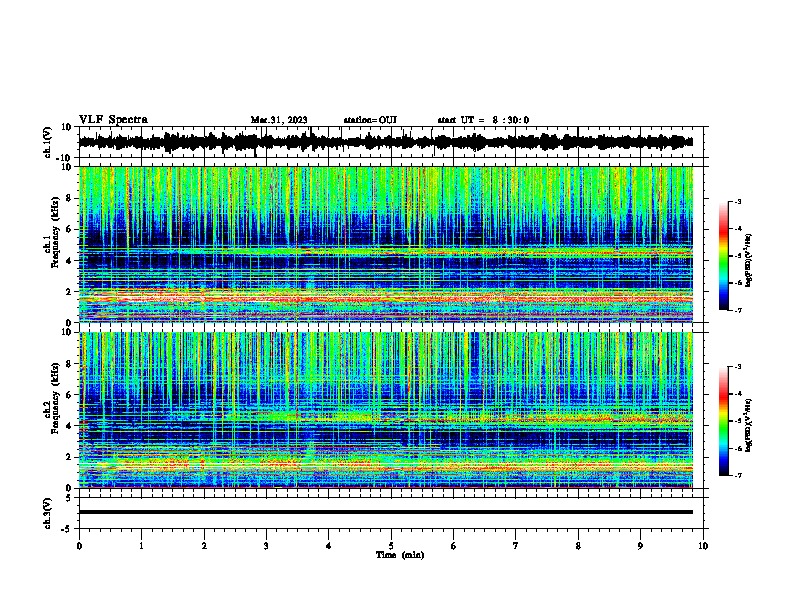Image resolution: width=792 pixels, height=612 pixels.
Task: Select the ch.2 colorbar log(PSD) unit label
Action: pos(748,425)
